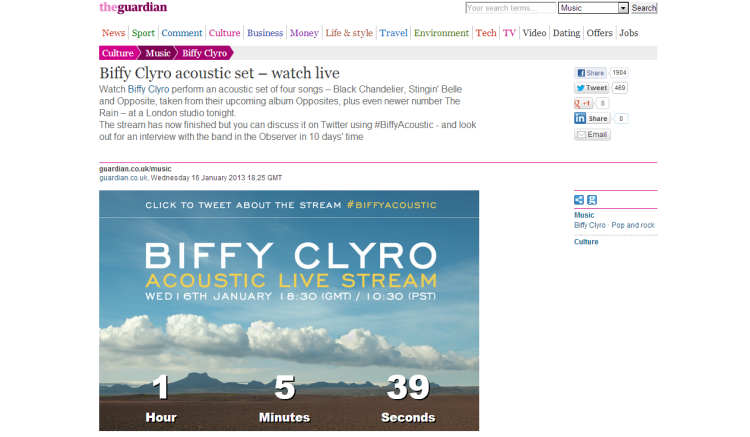Share article on Facebook
Image resolution: width=750 pixels, height=437 pixels.
590,73
